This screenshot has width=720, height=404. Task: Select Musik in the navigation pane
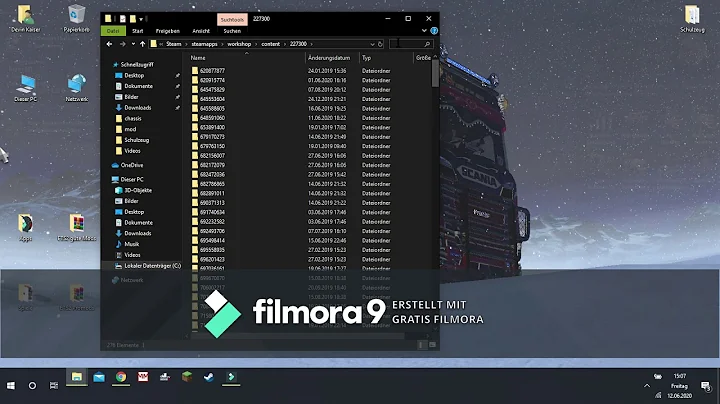tap(131, 244)
